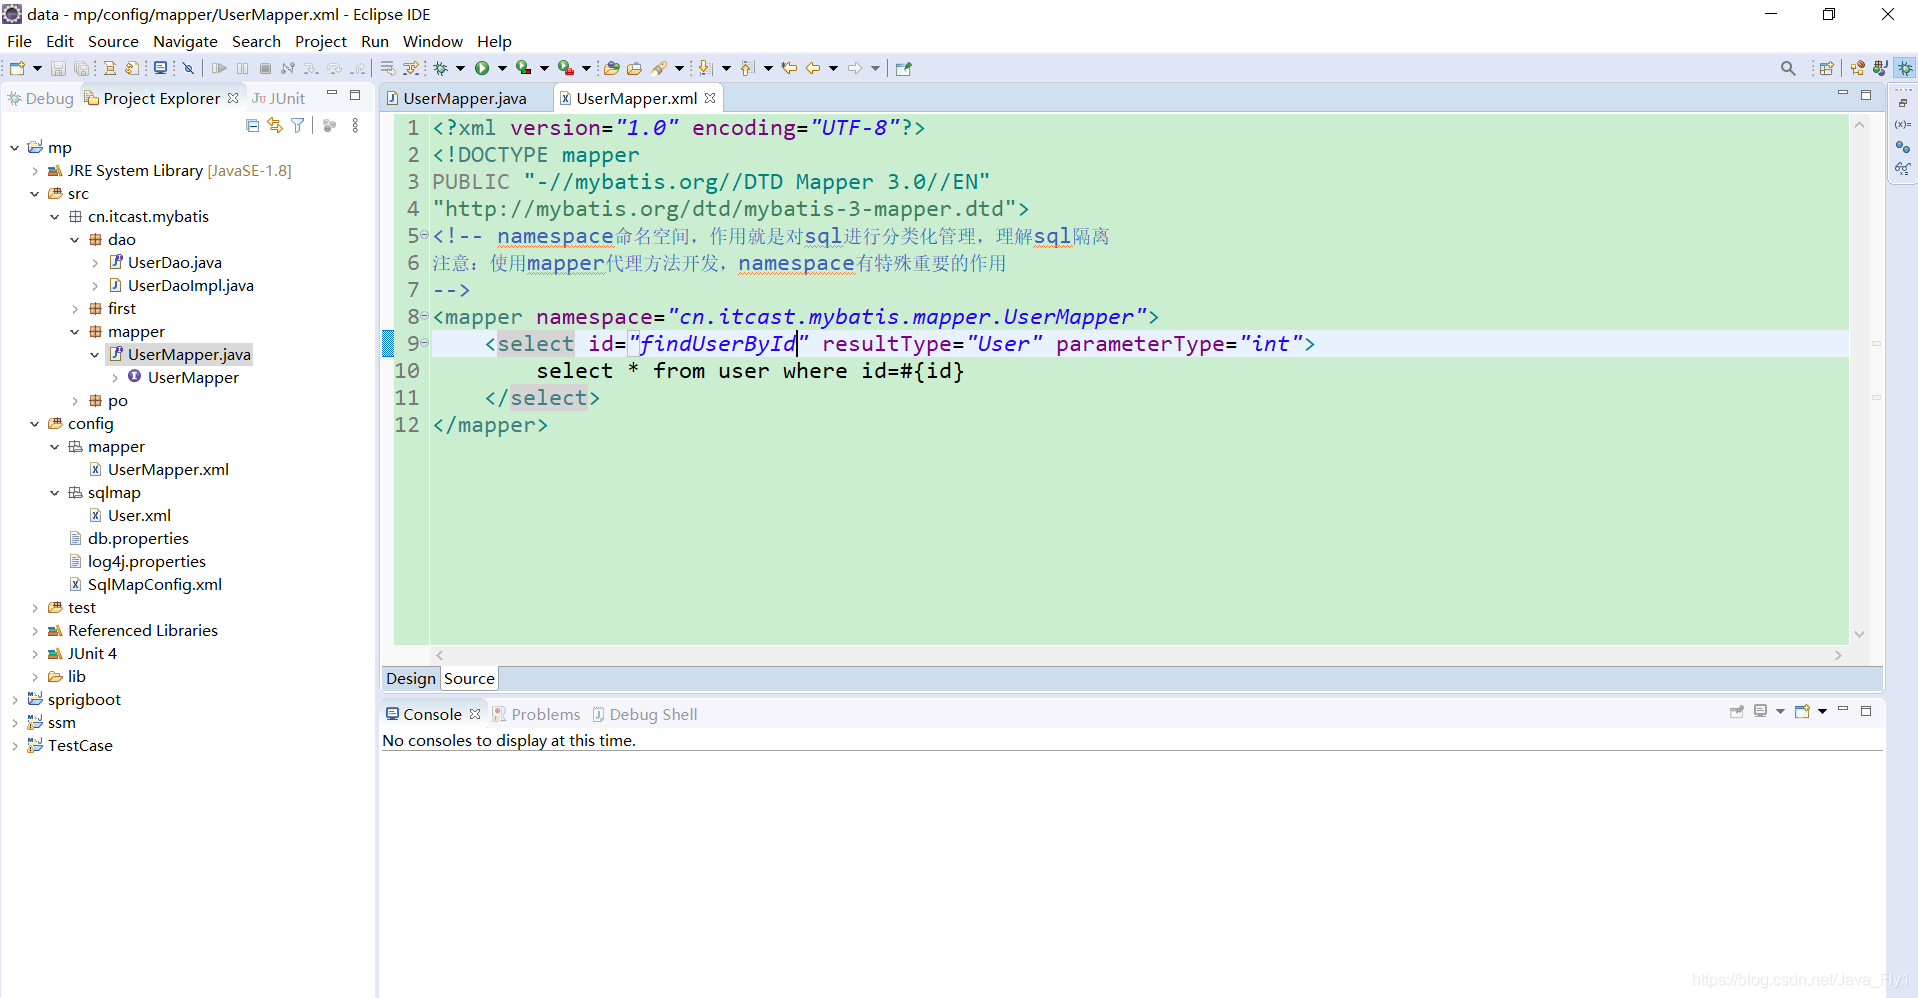Click the Next Annotation arrow icon
Screen dimensions: 1918x998
click(x=706, y=68)
